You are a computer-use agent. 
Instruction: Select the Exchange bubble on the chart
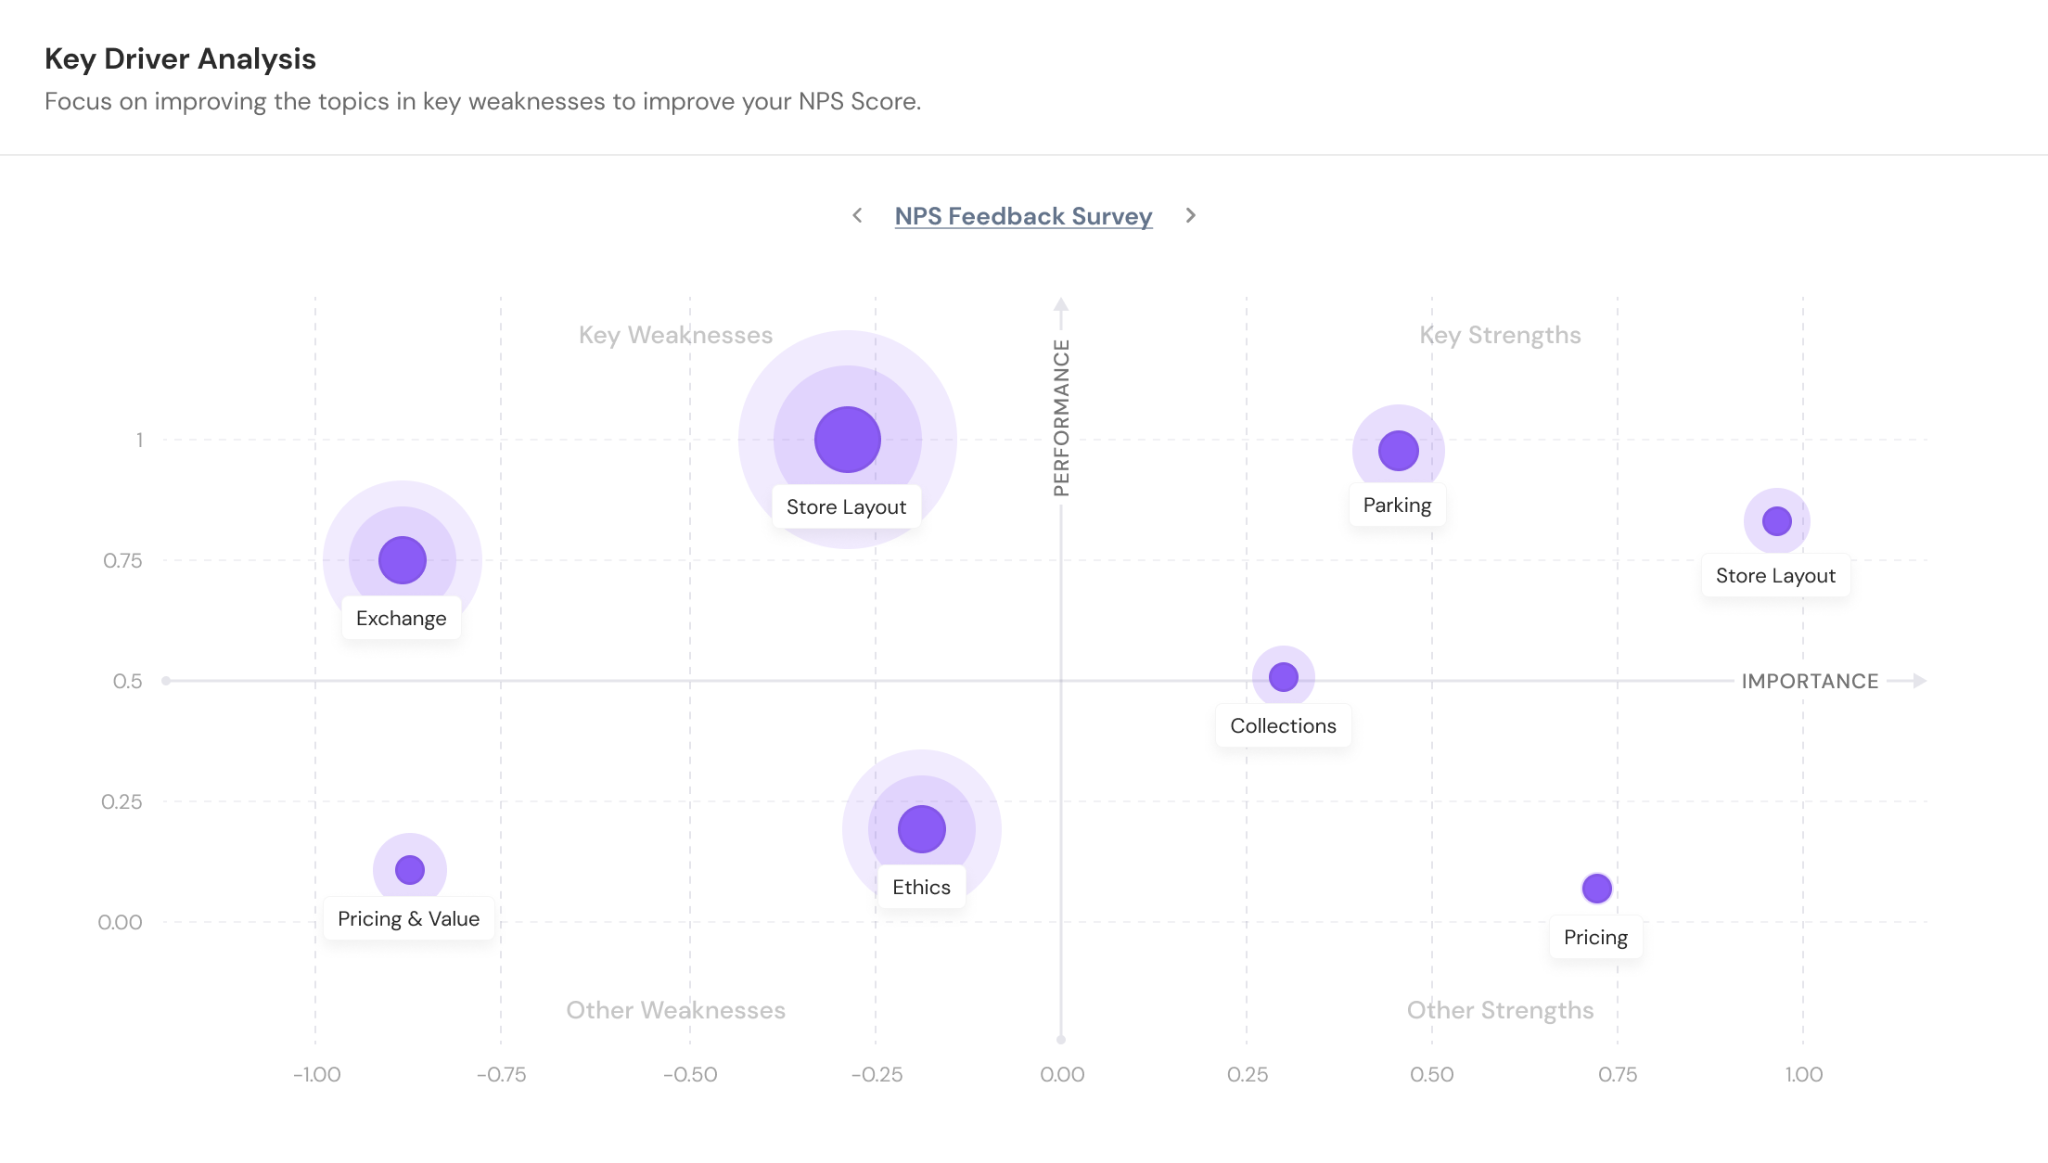point(402,560)
